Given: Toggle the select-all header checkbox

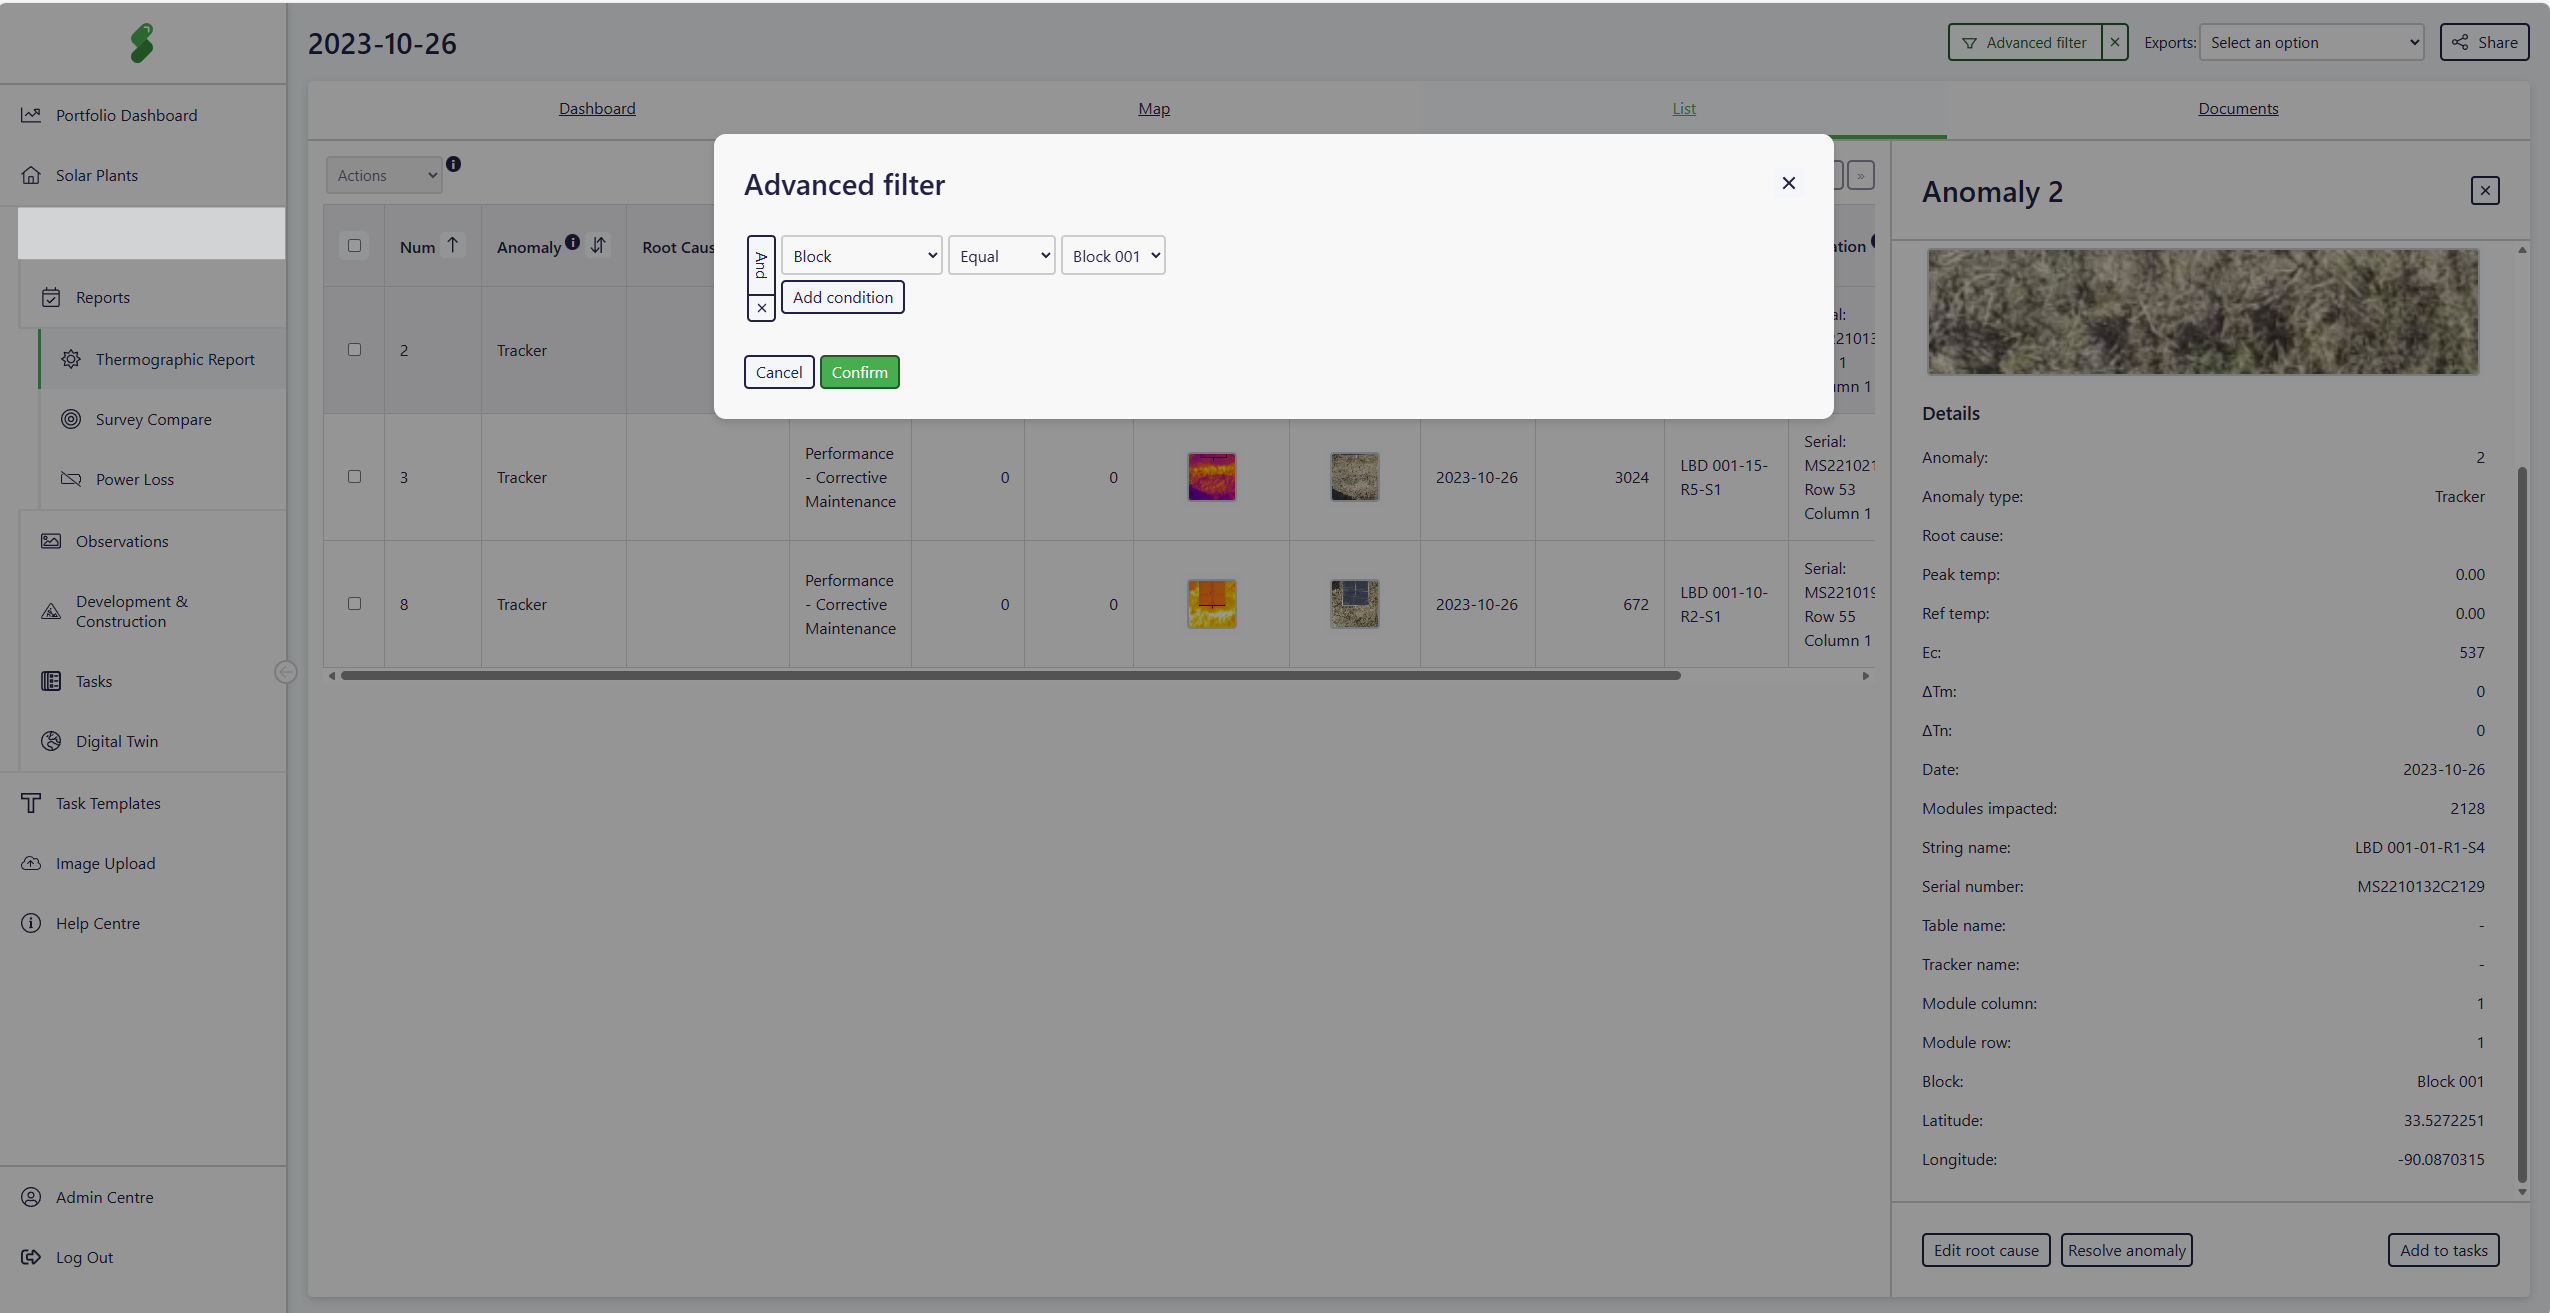Looking at the screenshot, I should 354,246.
